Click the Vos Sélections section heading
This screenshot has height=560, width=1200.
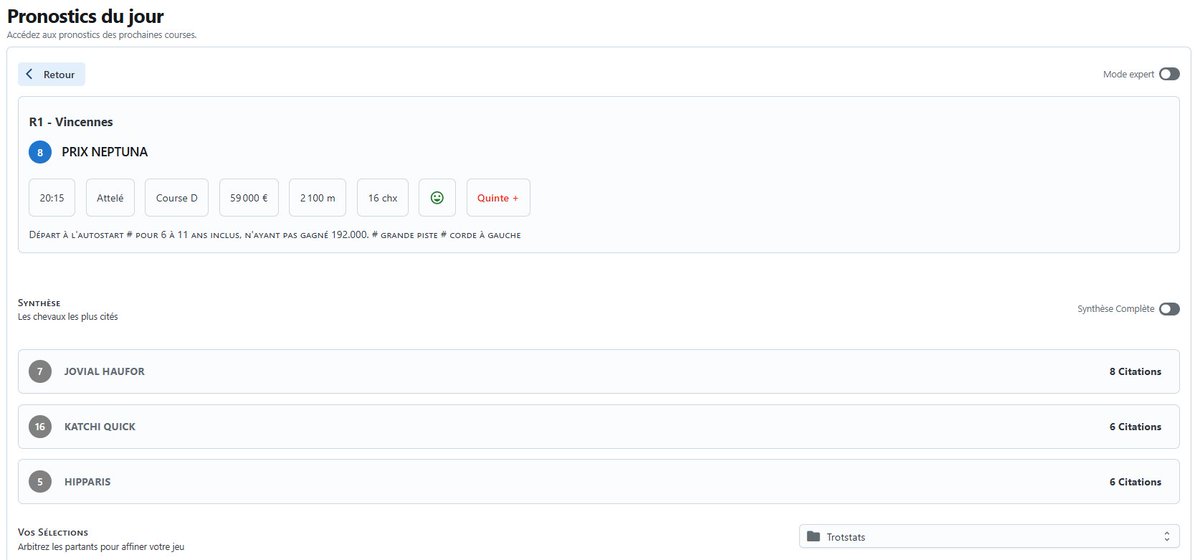coord(53,532)
